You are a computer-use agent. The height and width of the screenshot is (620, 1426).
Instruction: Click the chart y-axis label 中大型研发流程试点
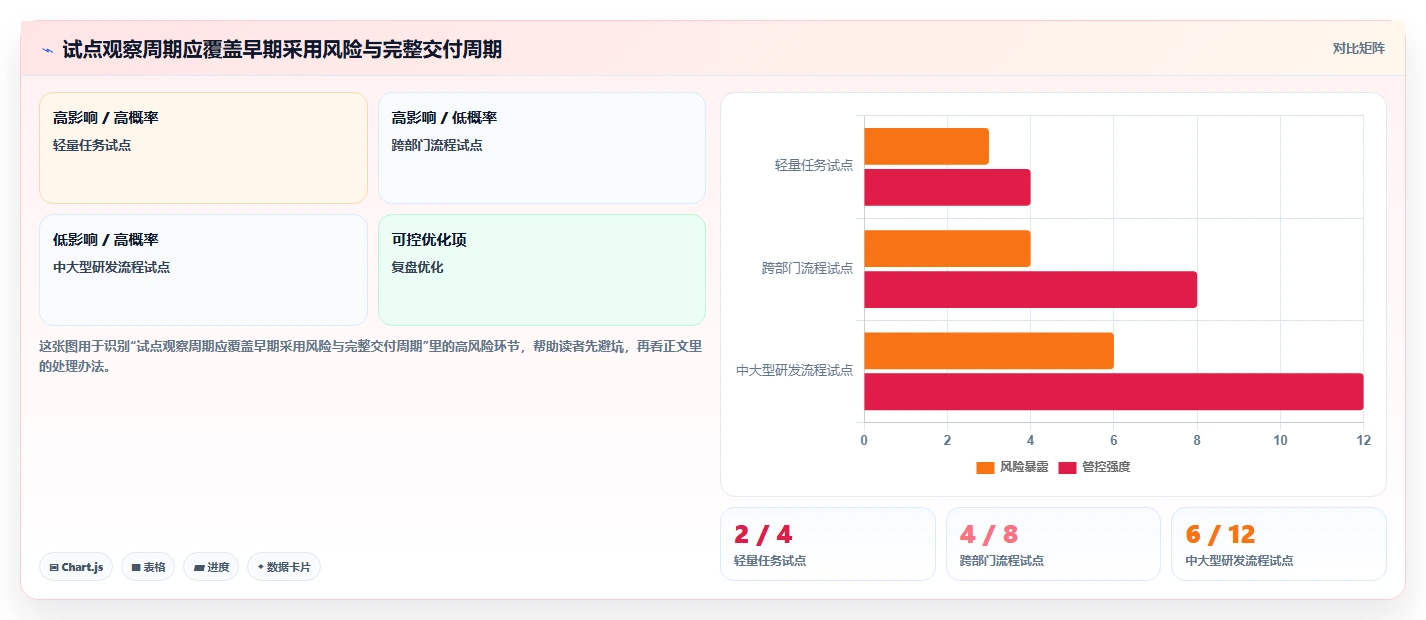point(795,370)
